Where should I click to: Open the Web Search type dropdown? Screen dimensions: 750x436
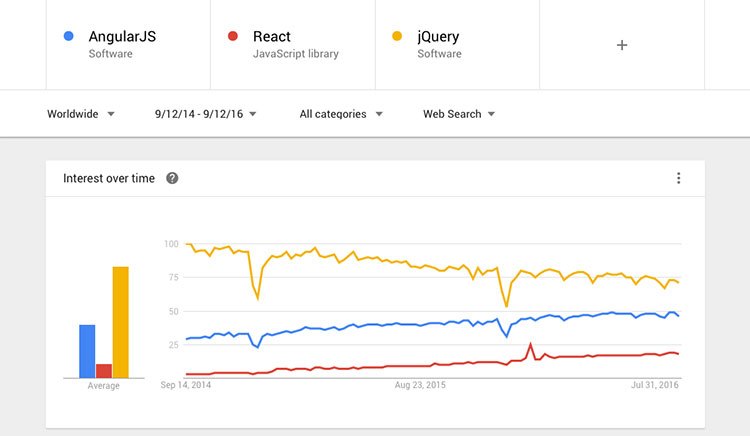point(459,114)
